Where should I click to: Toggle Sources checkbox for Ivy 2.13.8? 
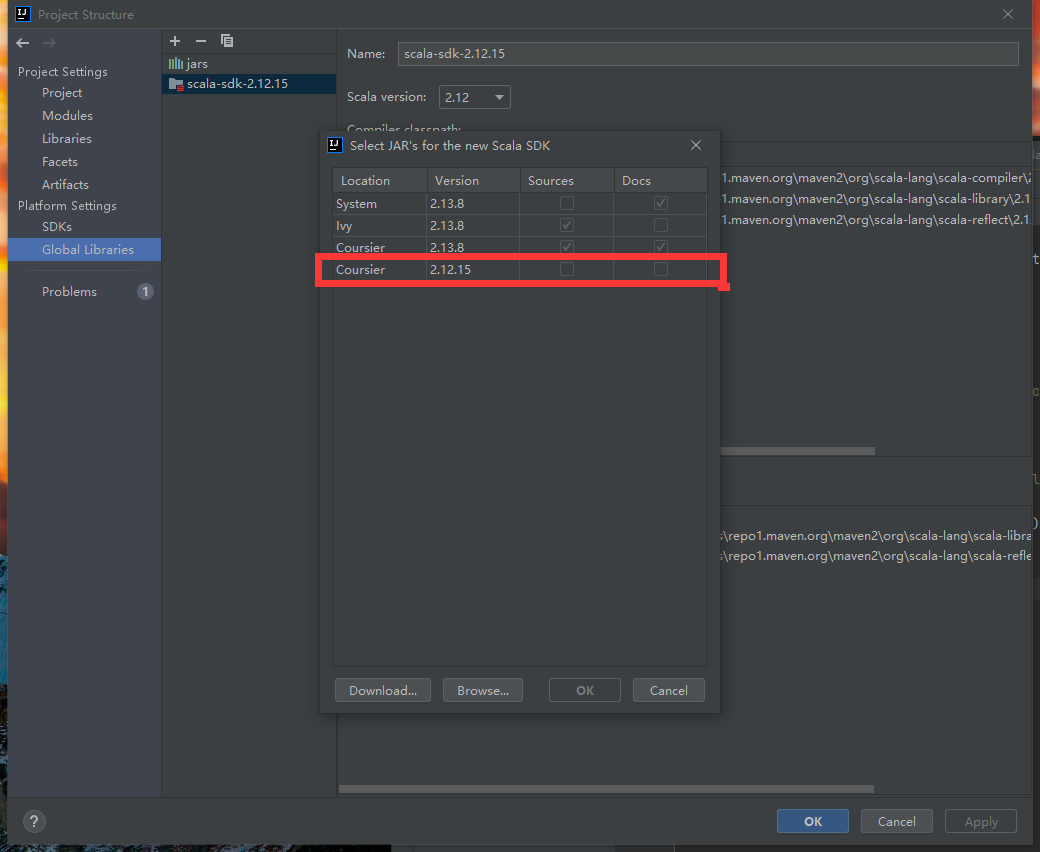[566, 225]
